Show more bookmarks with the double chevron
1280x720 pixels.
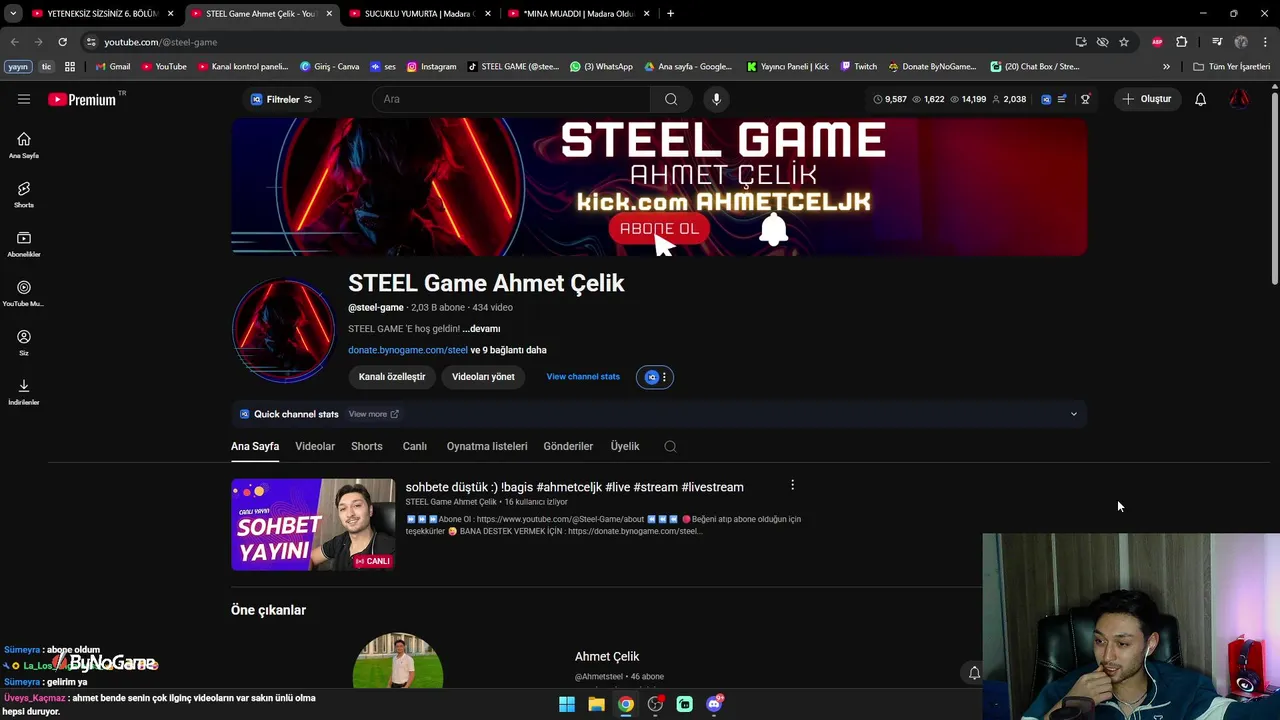(x=1166, y=67)
